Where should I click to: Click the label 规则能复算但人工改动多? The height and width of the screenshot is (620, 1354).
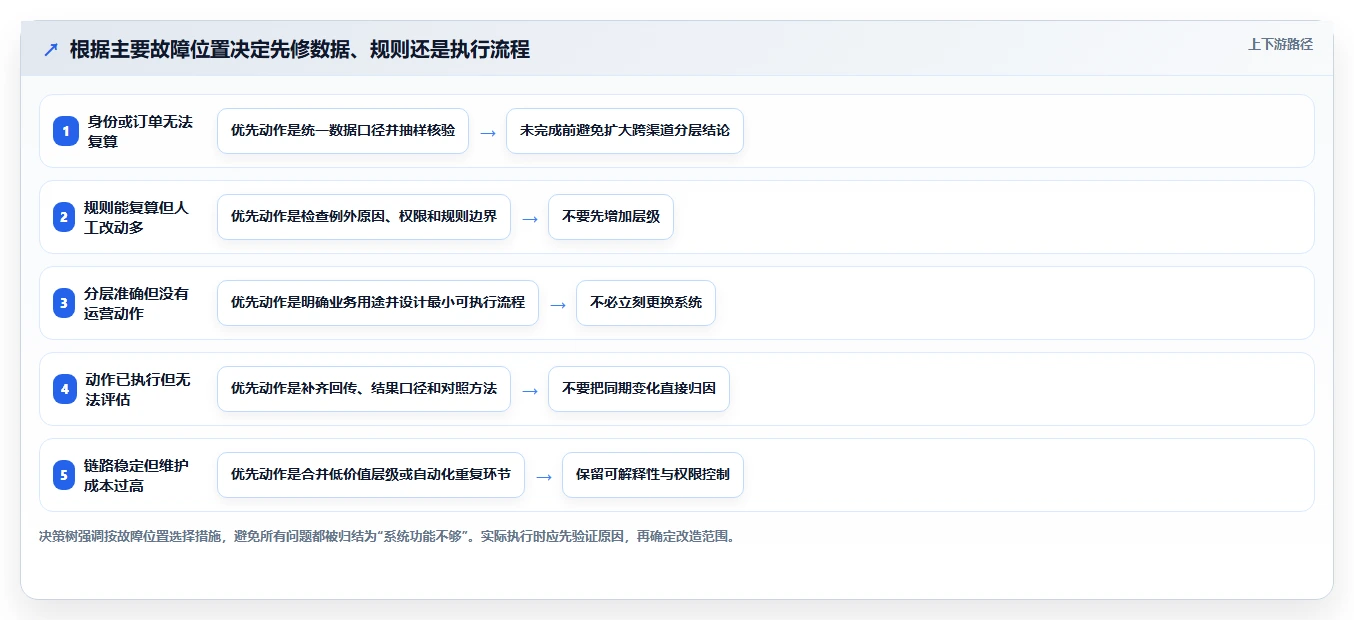[137, 217]
